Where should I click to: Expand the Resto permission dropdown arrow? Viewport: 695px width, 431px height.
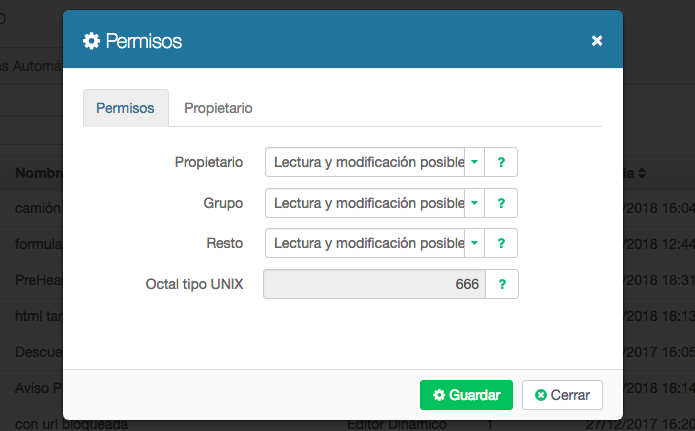[x=474, y=243]
